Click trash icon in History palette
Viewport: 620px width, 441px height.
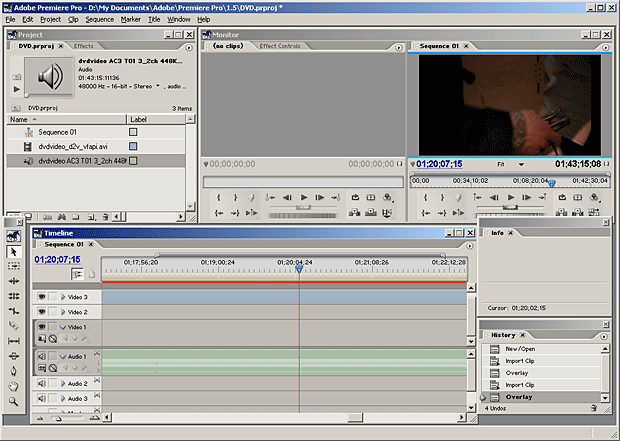coord(594,408)
